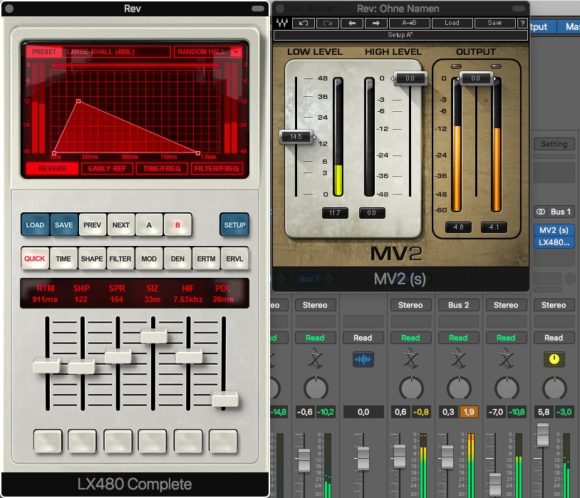Open MV2 help with the question mark
The width and height of the screenshot is (580, 498).
(x=522, y=23)
